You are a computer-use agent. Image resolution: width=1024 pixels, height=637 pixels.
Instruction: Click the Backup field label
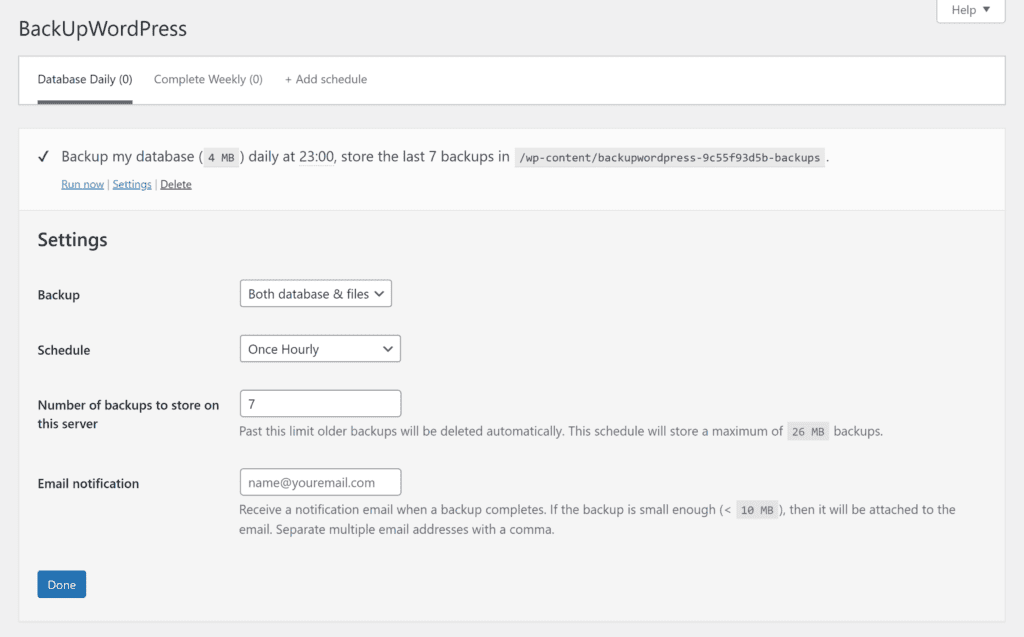click(x=59, y=295)
